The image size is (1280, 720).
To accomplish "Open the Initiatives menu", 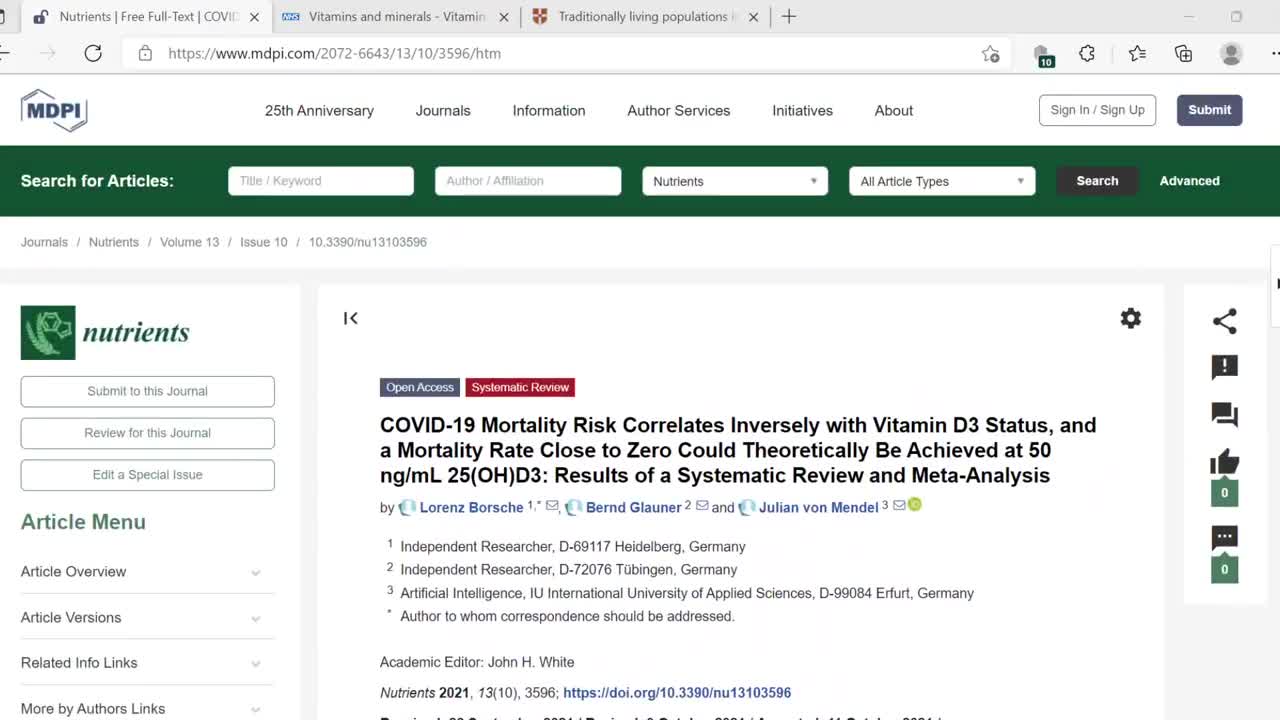I will 802,111.
